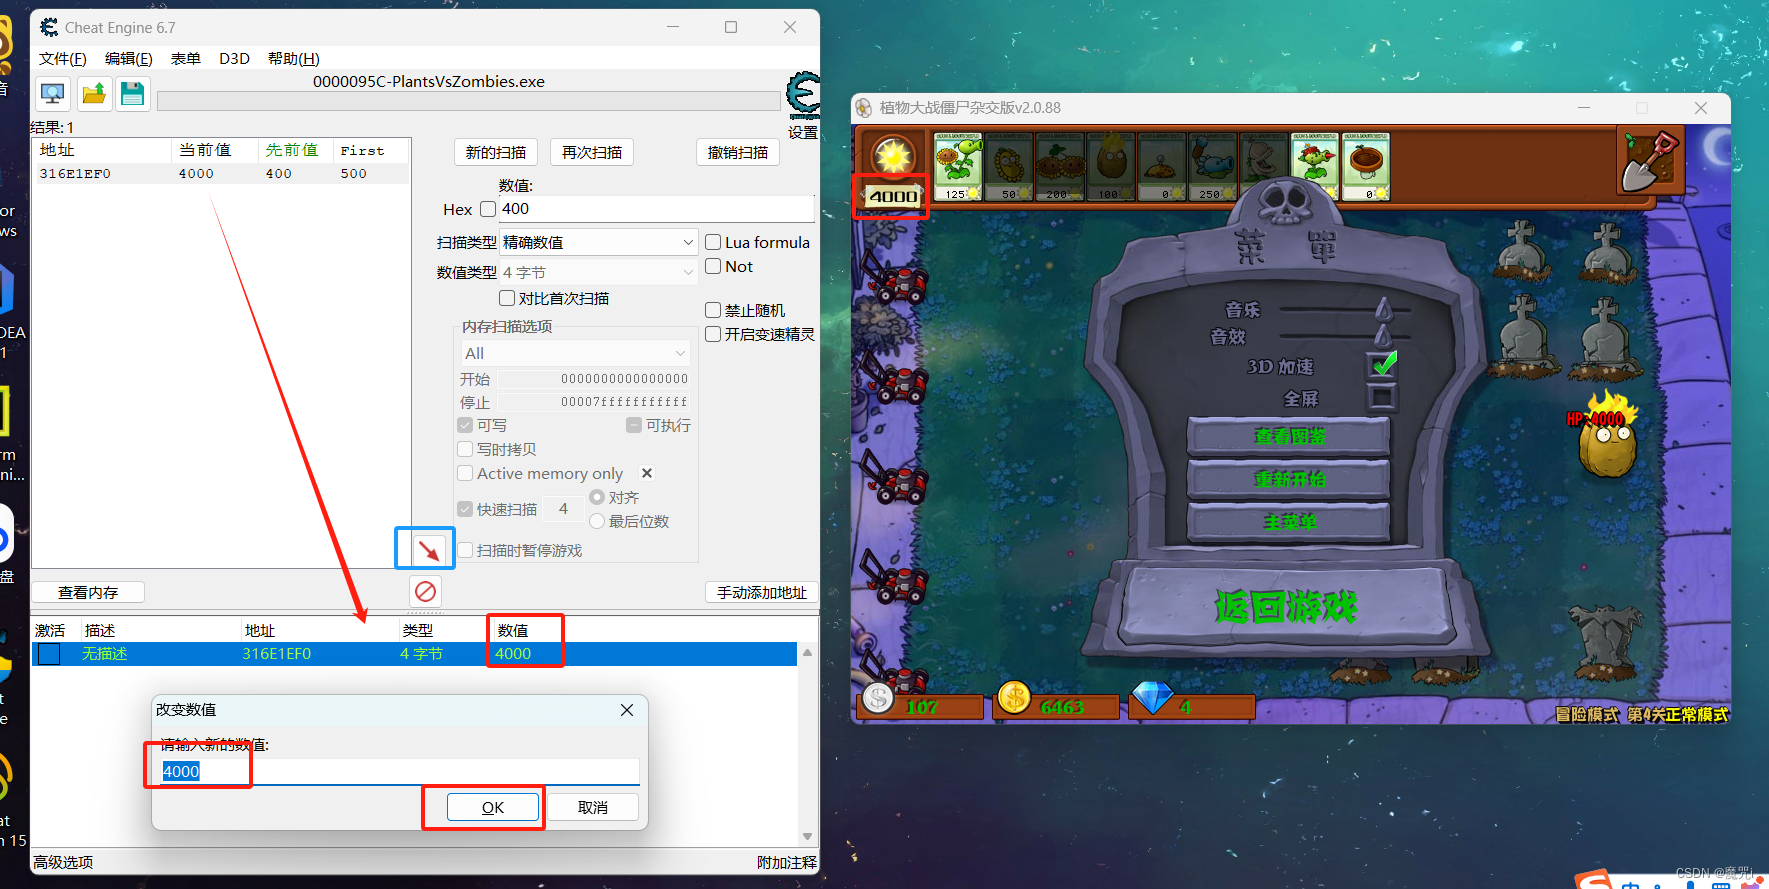Open the D3D menu
The height and width of the screenshot is (889, 1769).
[x=235, y=59]
